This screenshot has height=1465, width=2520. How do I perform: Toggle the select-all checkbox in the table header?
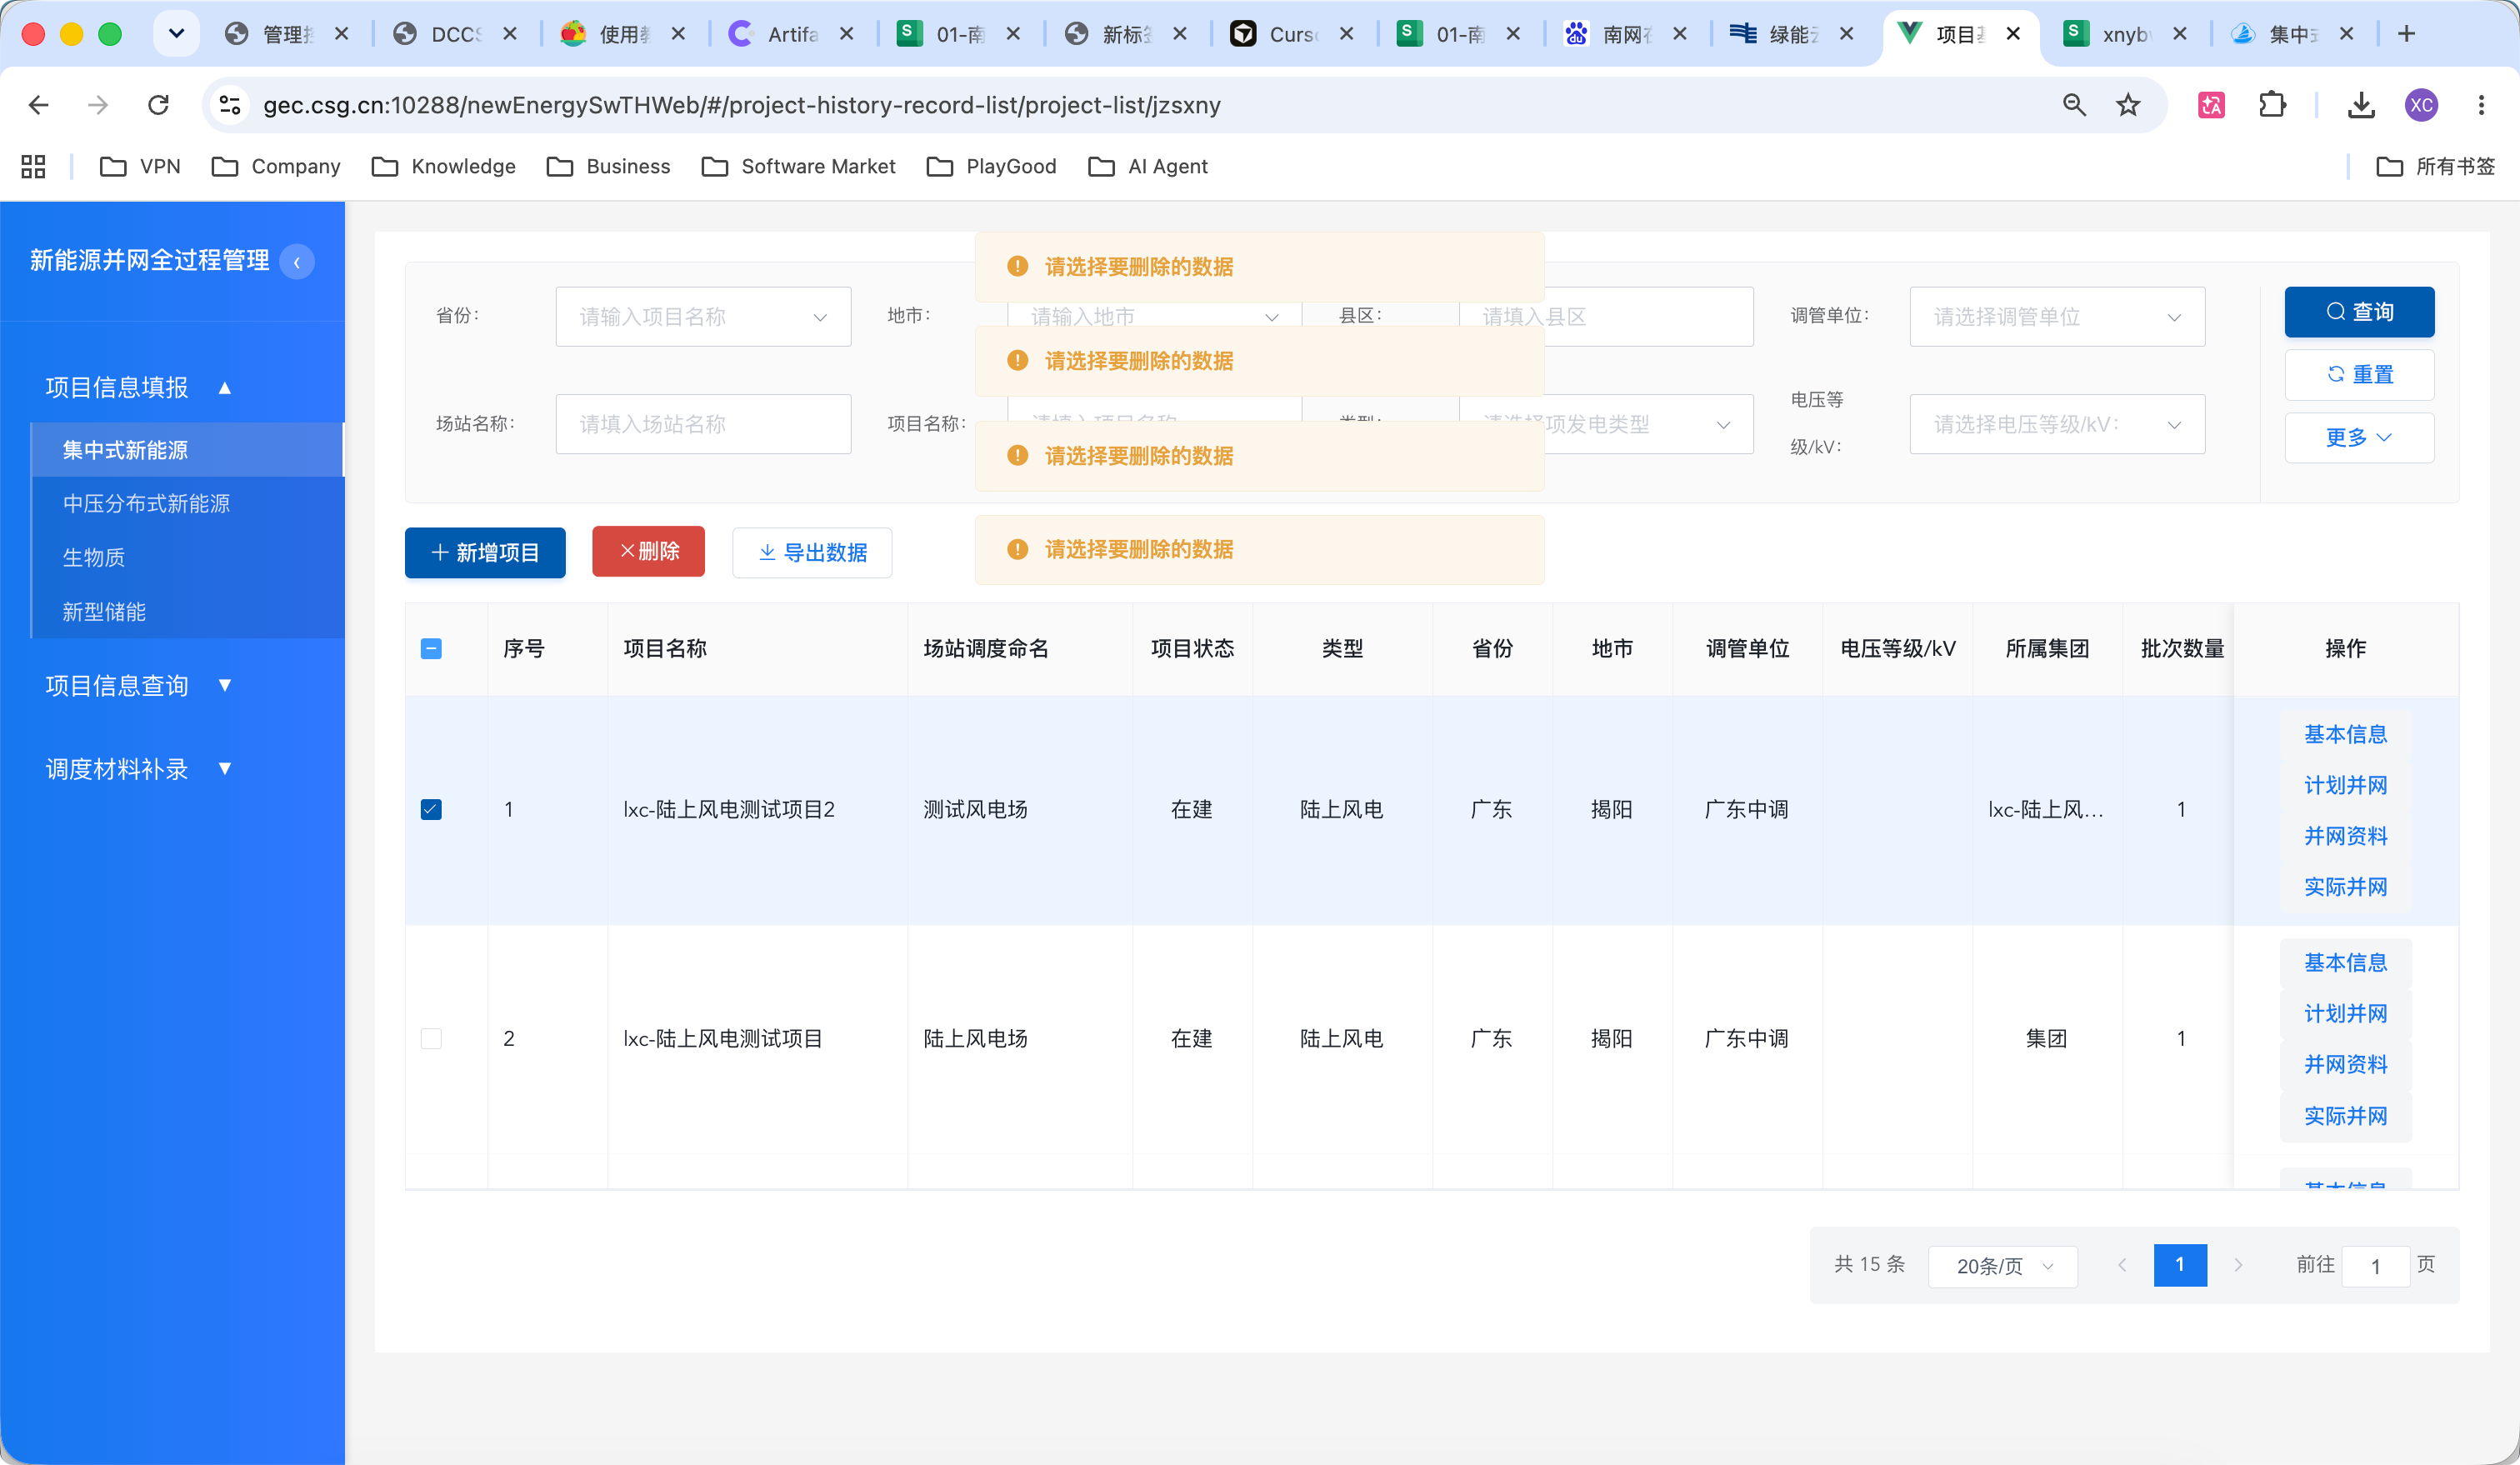click(x=431, y=649)
